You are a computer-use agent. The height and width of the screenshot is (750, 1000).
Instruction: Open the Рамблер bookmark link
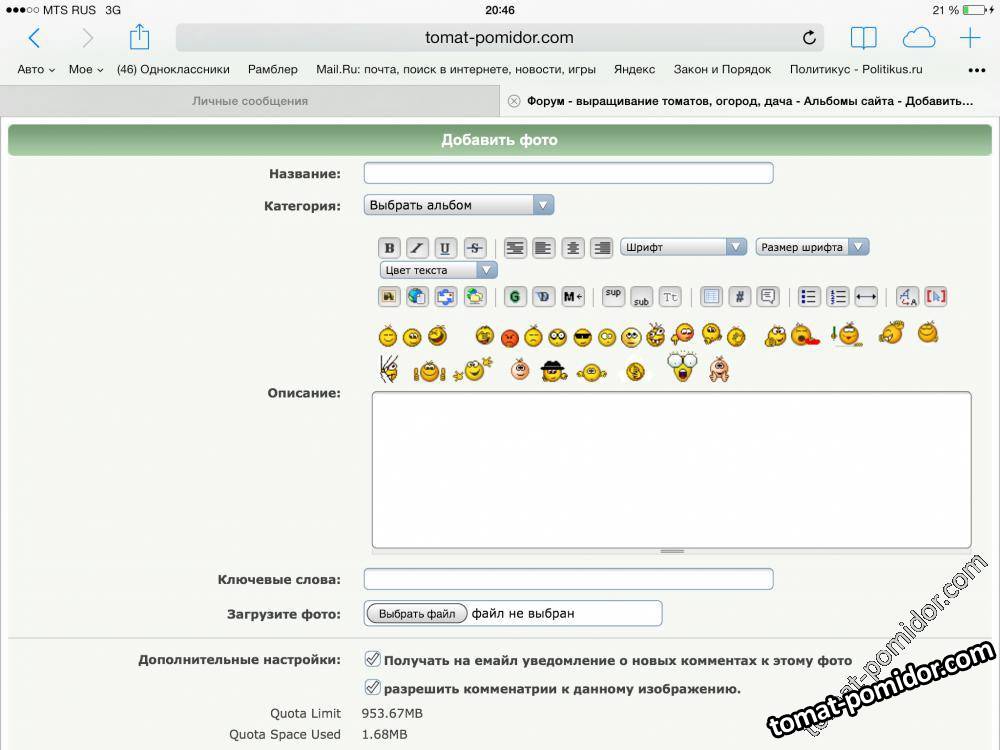272,69
